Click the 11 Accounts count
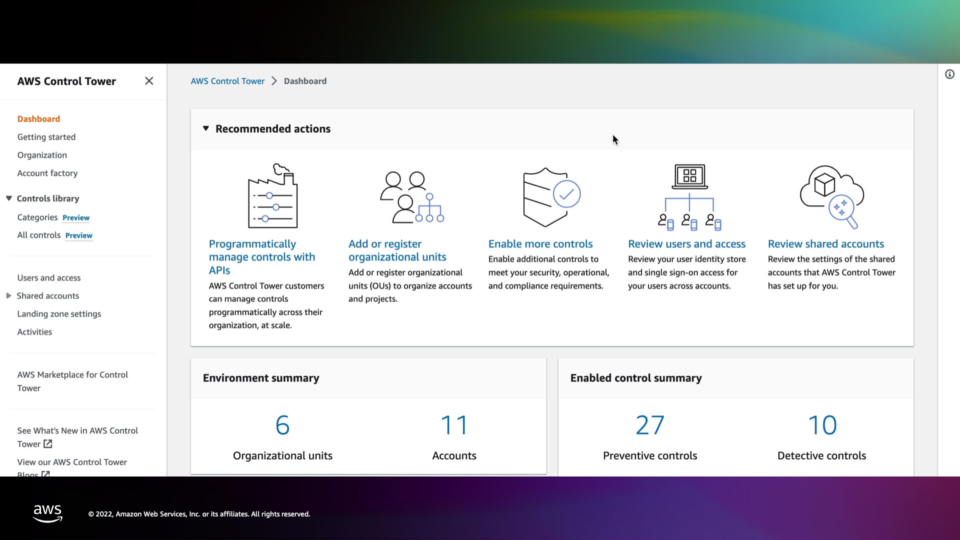This screenshot has width=960, height=540. point(454,425)
